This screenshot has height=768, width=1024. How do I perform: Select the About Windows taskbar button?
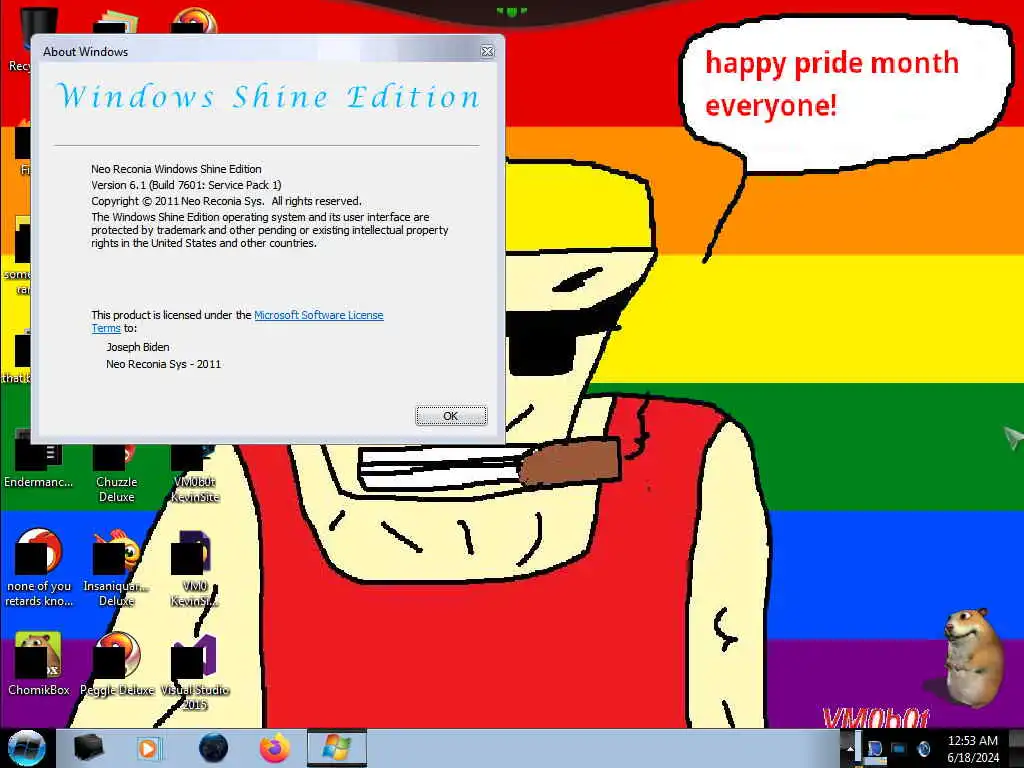(x=336, y=748)
